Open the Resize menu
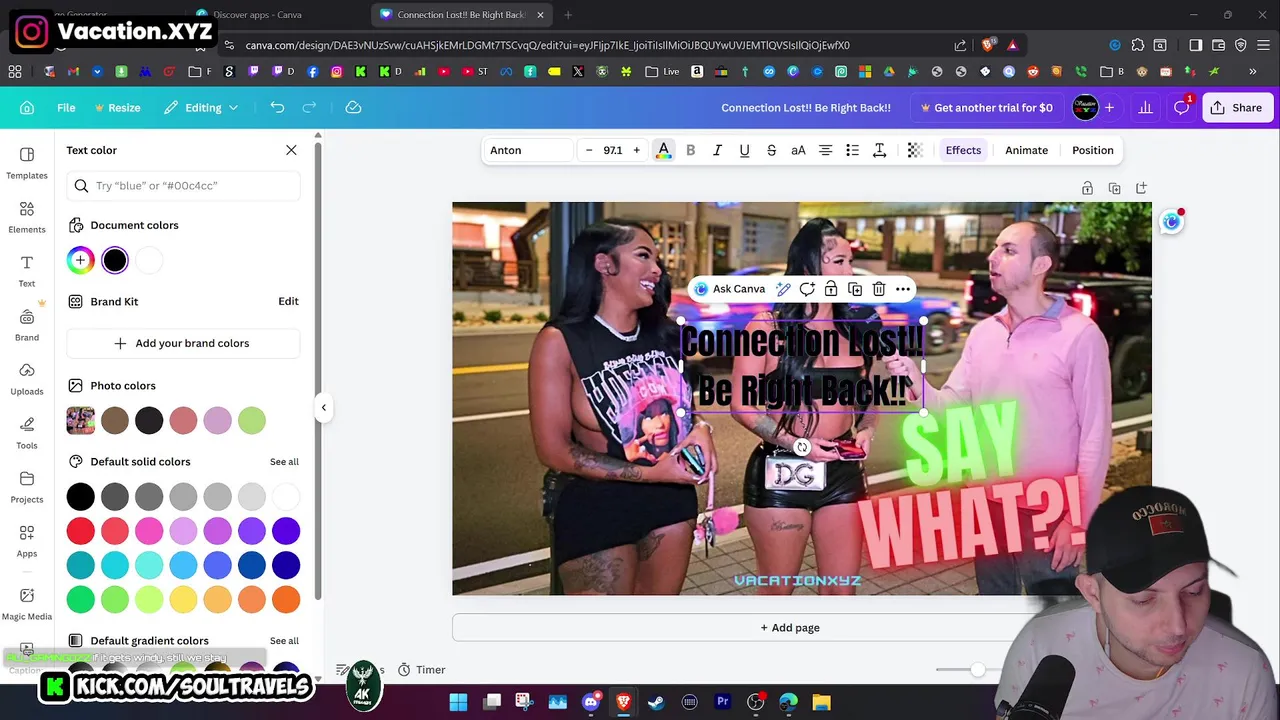Image resolution: width=1280 pixels, height=720 pixels. (x=117, y=107)
